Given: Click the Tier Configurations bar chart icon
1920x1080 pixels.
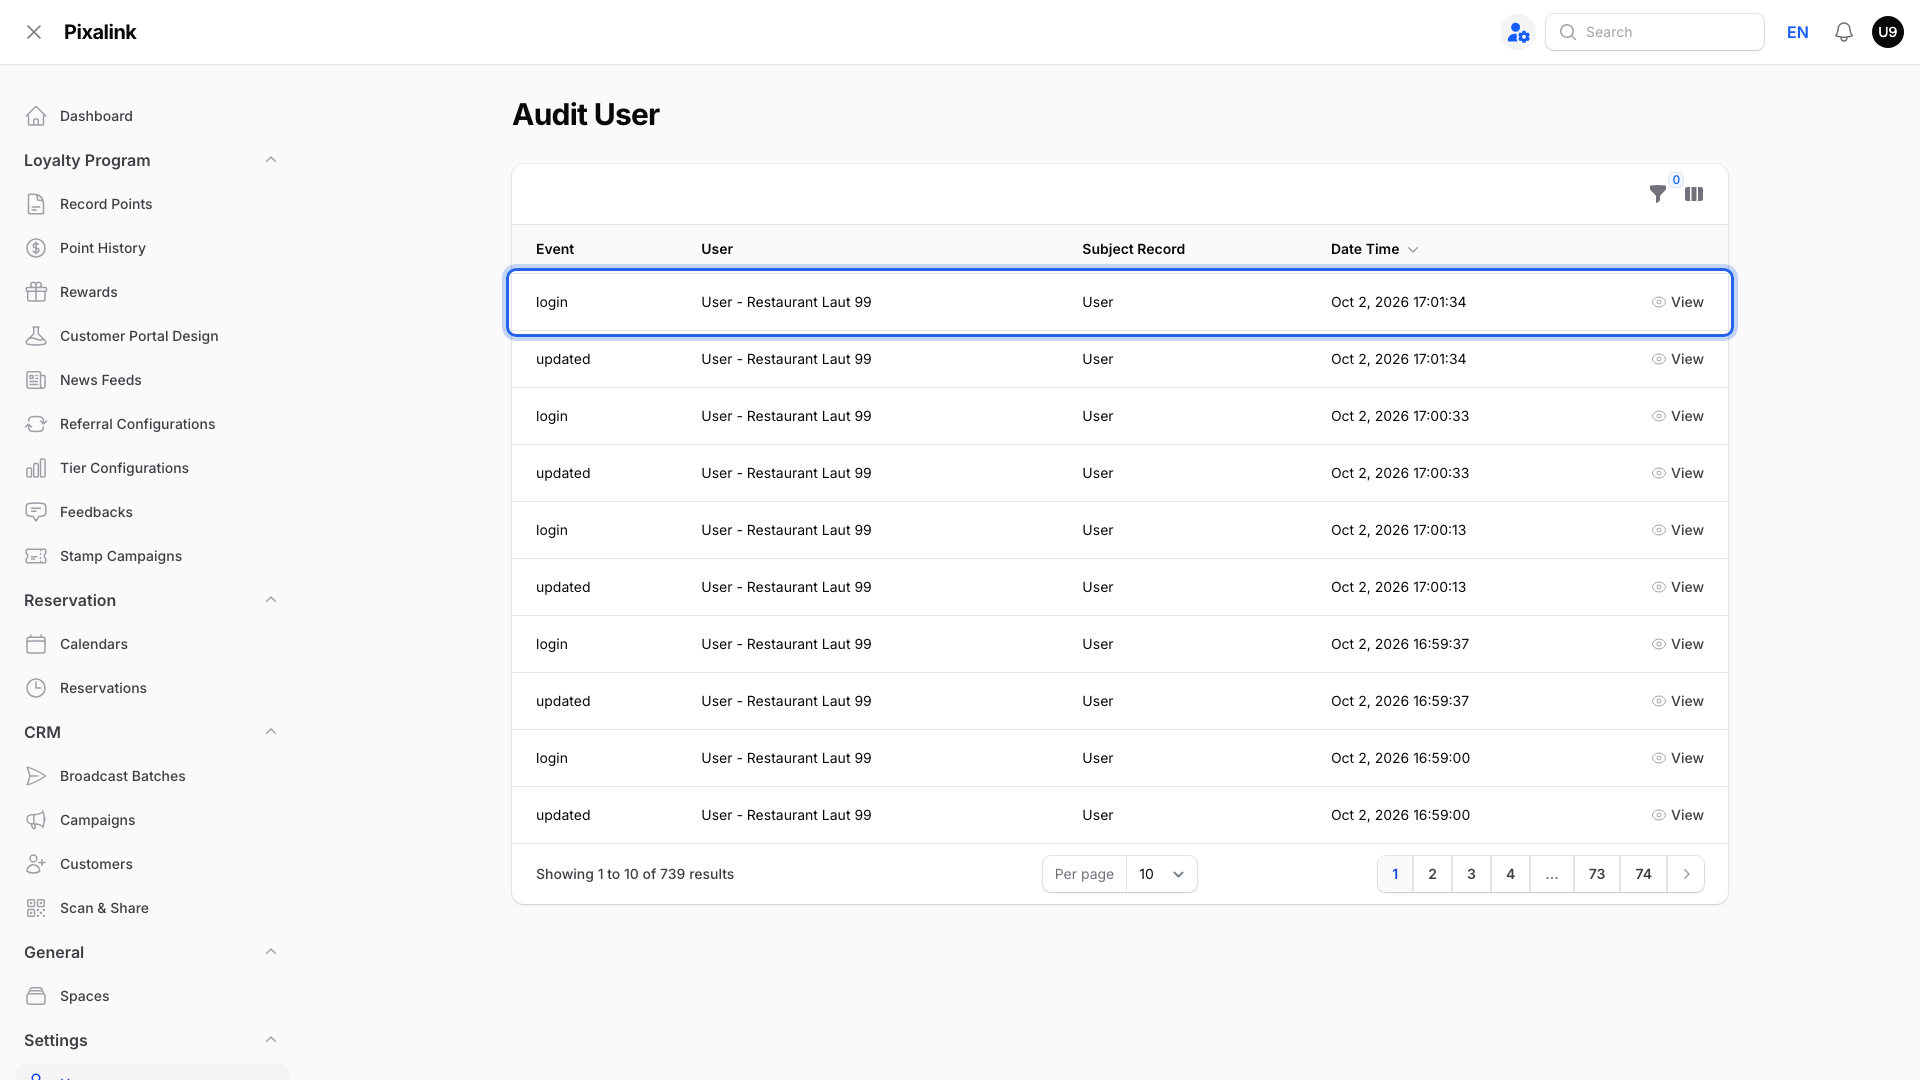Looking at the screenshot, I should (x=36, y=468).
